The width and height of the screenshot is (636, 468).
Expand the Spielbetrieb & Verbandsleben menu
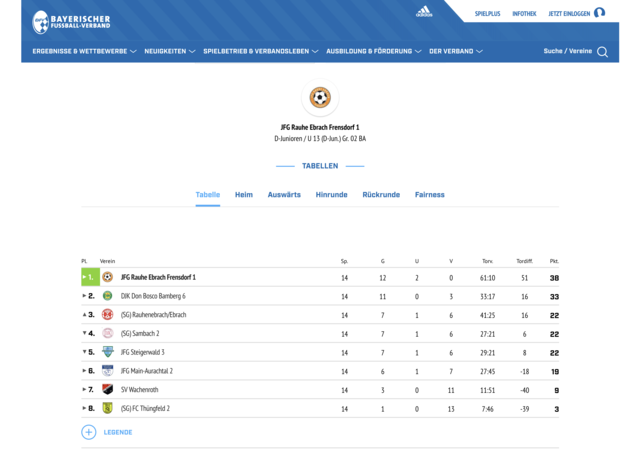(260, 52)
